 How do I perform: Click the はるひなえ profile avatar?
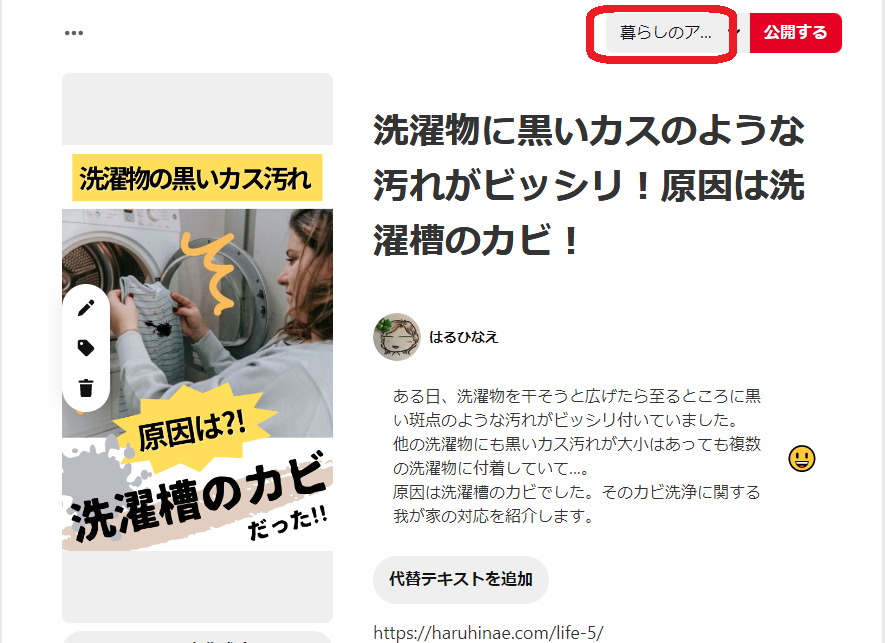point(397,337)
